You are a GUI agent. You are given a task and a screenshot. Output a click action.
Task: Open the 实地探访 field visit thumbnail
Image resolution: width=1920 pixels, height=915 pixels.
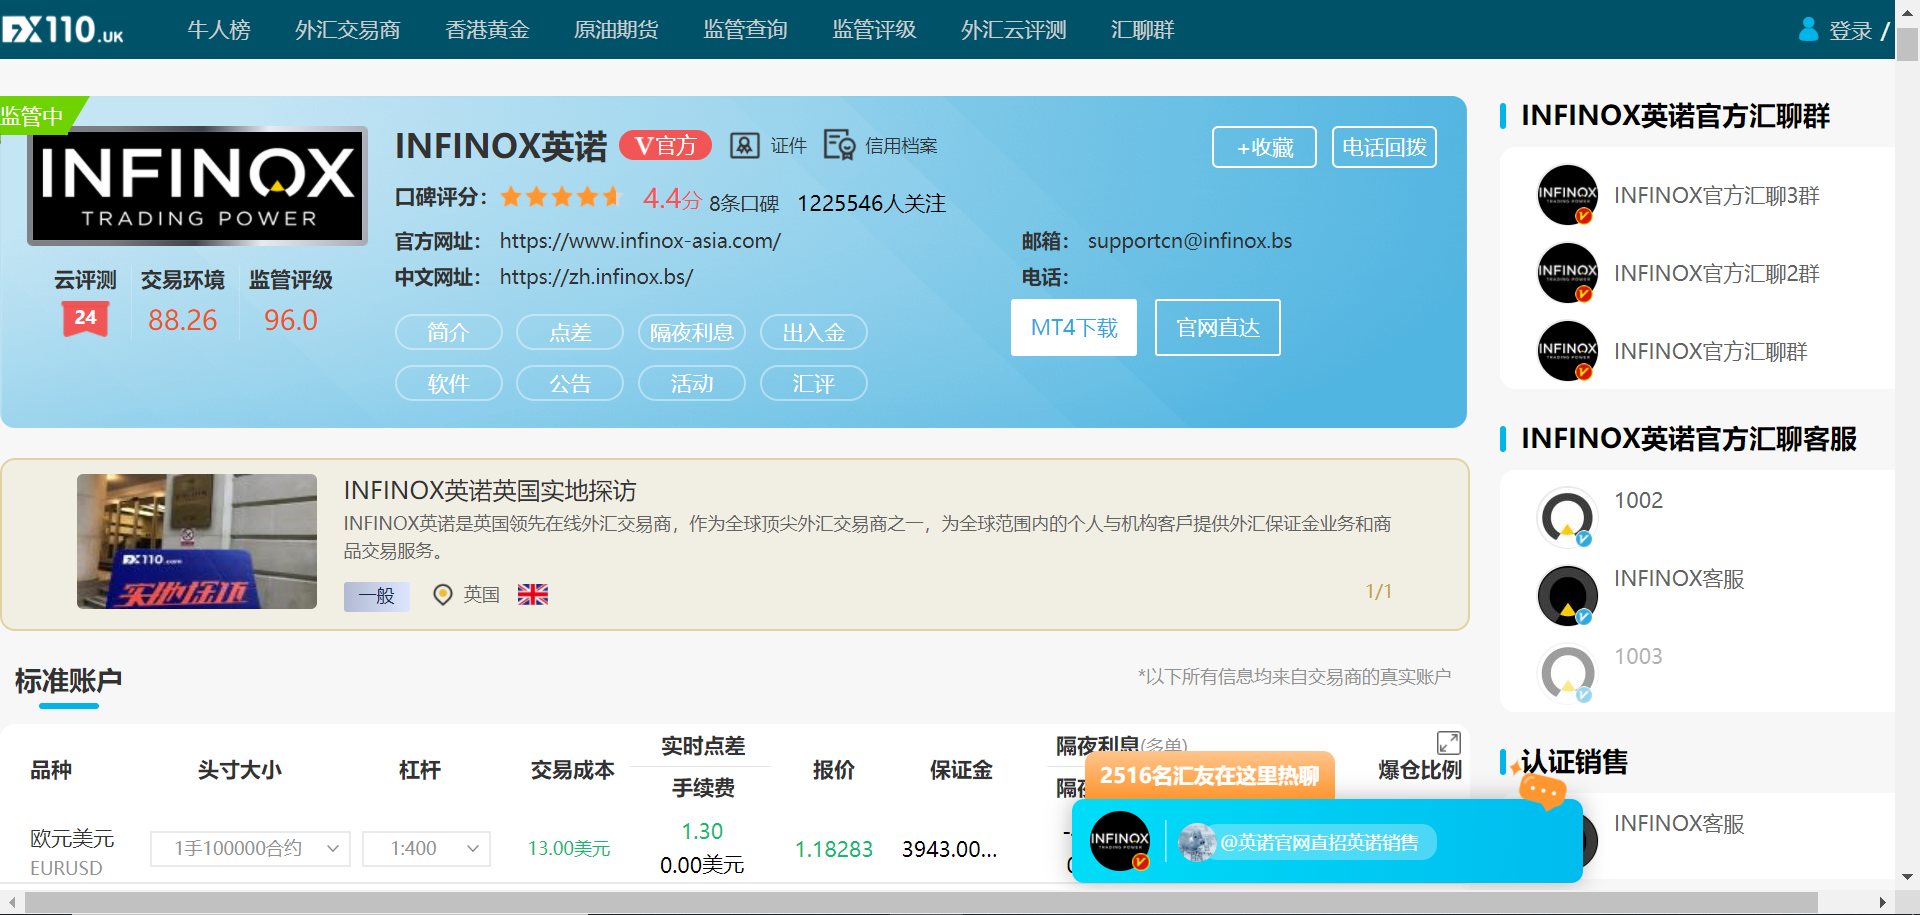point(197,541)
